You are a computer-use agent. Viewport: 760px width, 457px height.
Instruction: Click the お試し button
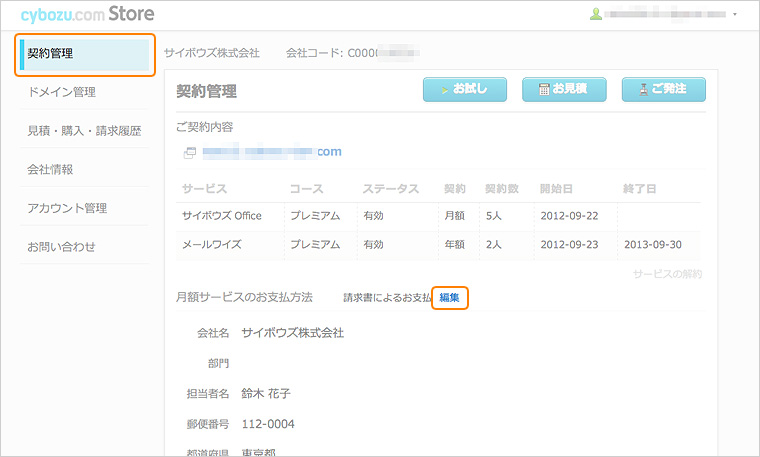pos(465,89)
